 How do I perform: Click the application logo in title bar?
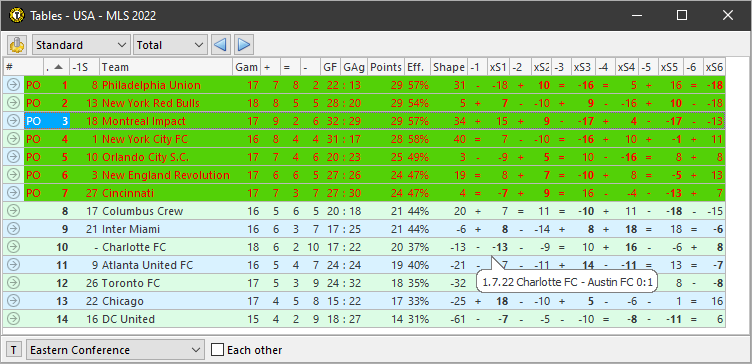pos(17,16)
